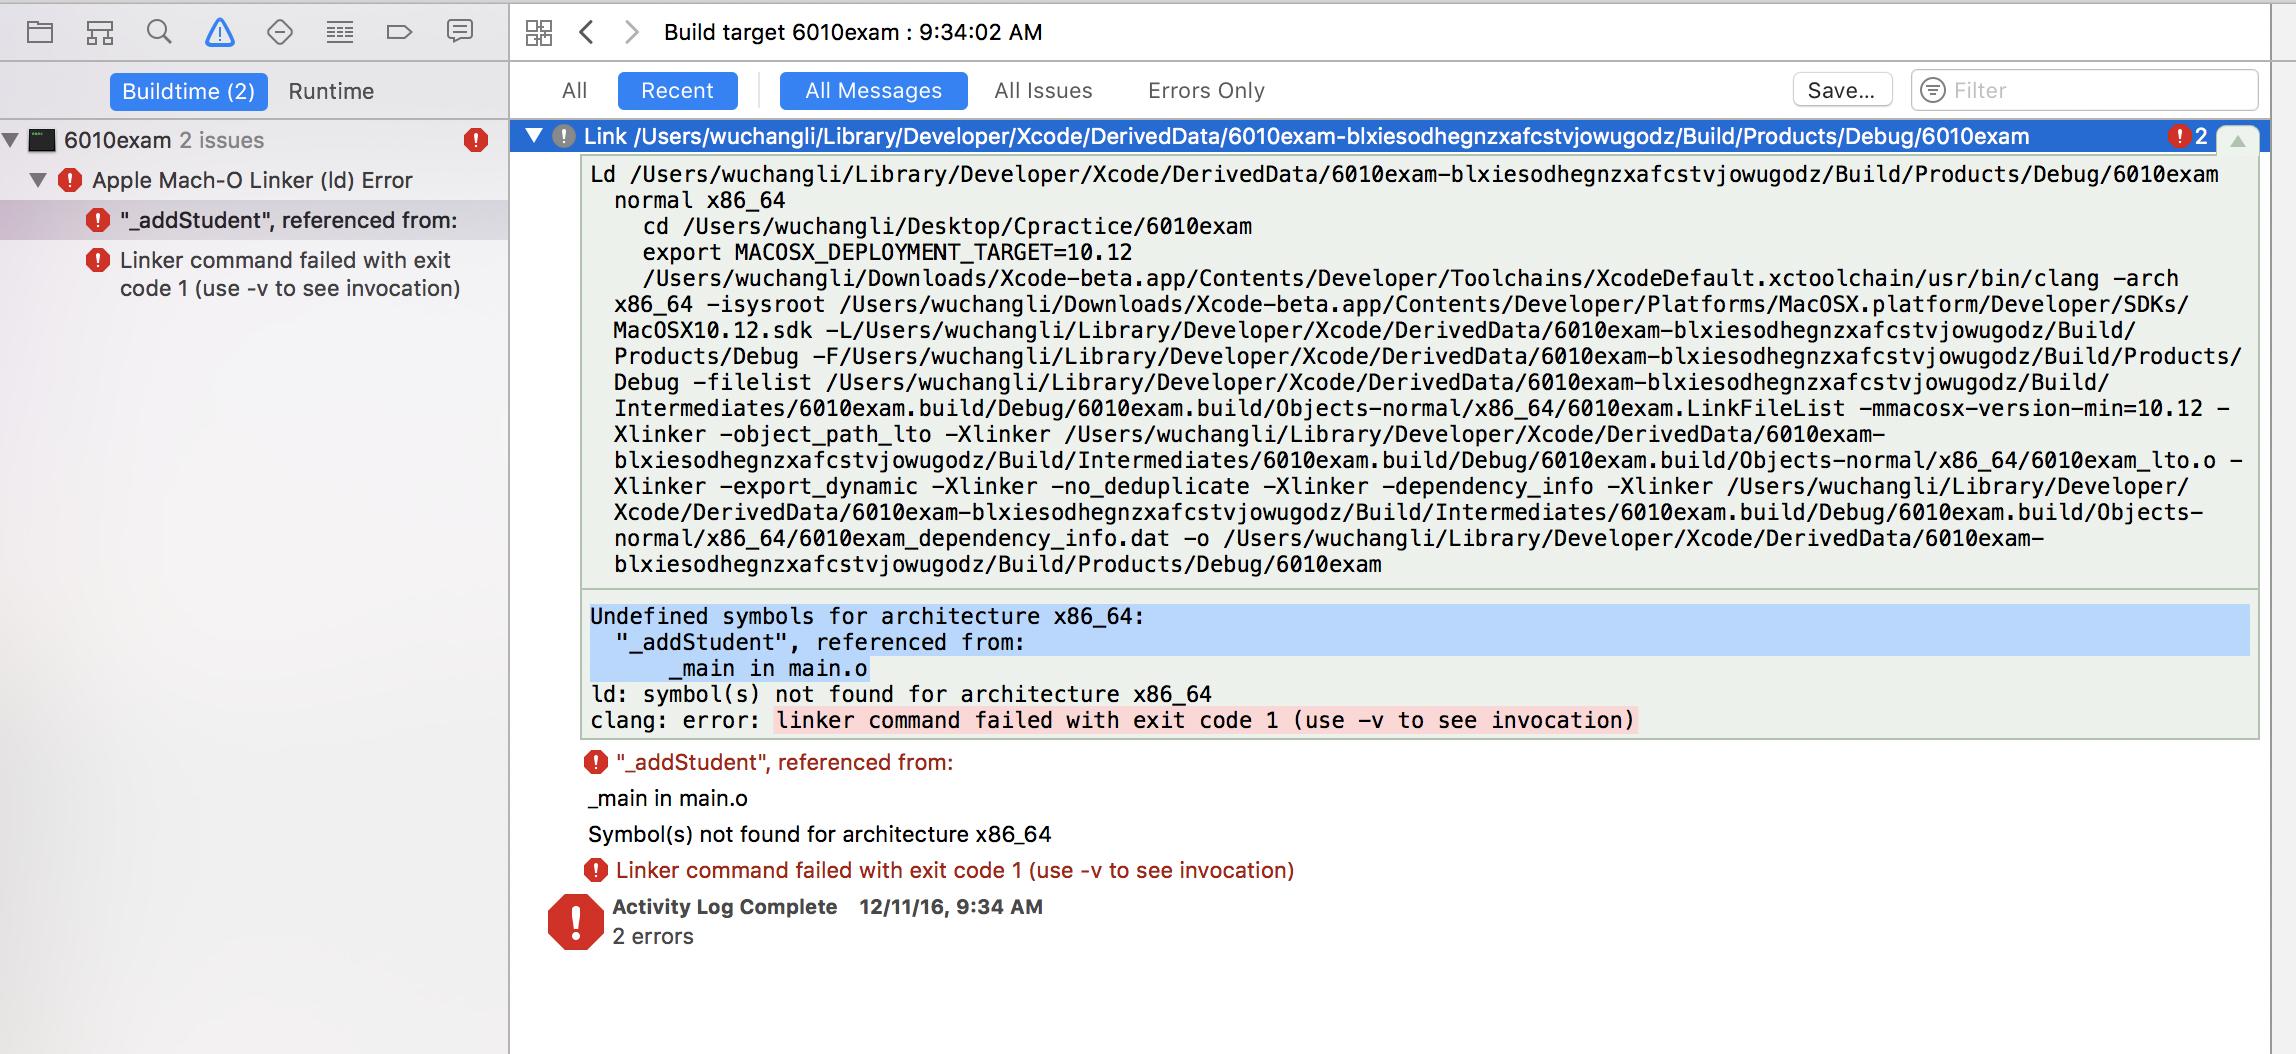Show All Issues filter
Screen dimensions: 2296x1054
pos(1043,90)
